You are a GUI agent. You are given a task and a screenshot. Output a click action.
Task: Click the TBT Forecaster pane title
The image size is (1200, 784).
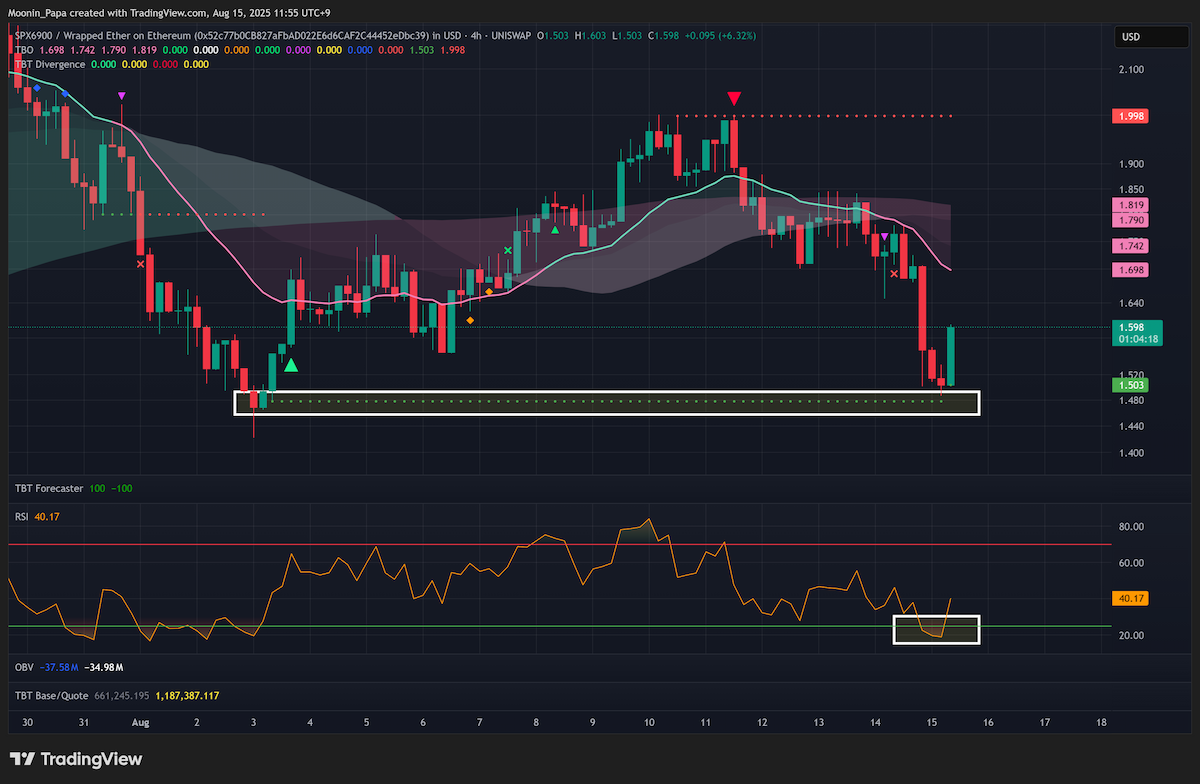(x=49, y=488)
